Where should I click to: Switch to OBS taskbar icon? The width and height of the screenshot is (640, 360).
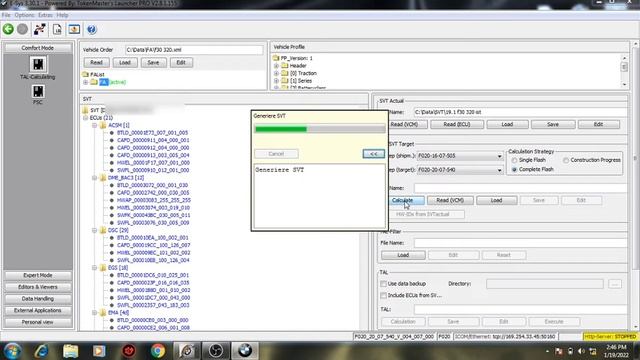pyautogui.click(x=216, y=351)
